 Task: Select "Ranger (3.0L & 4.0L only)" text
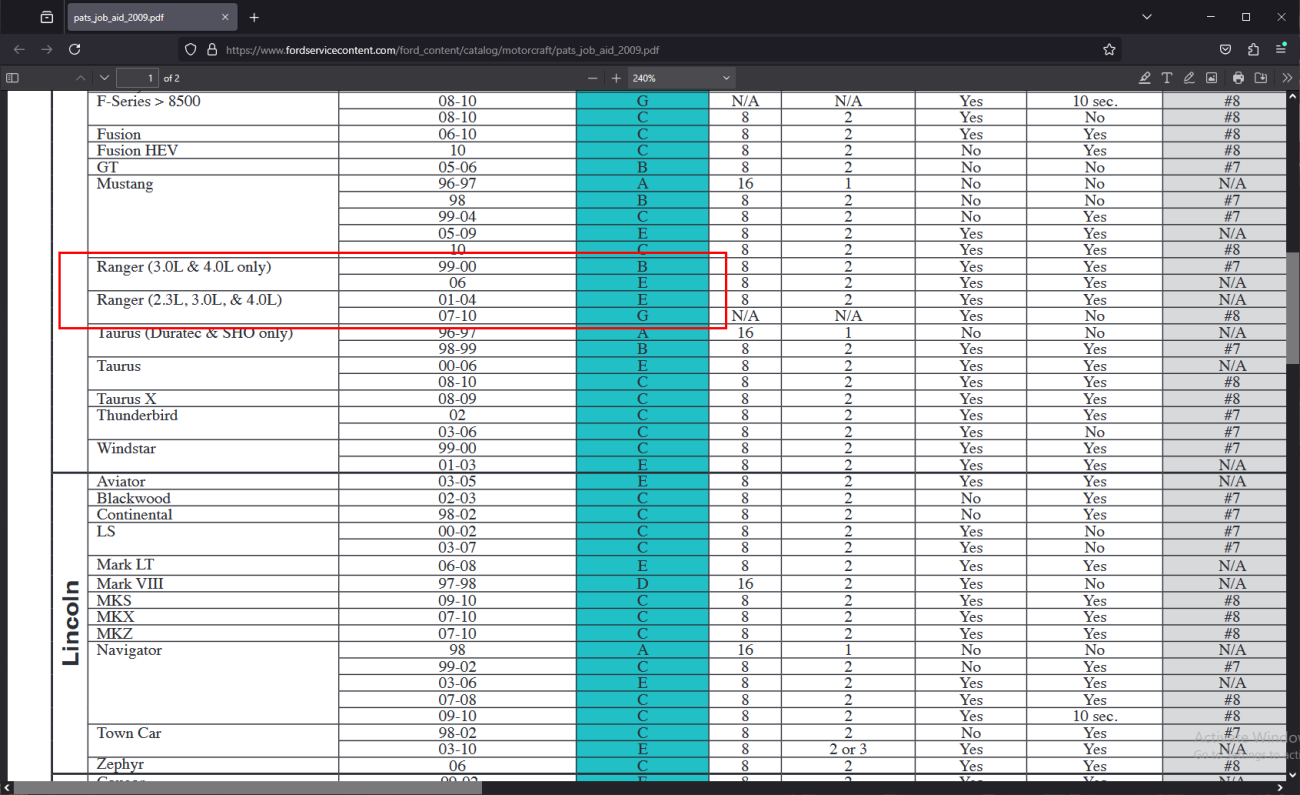click(184, 267)
